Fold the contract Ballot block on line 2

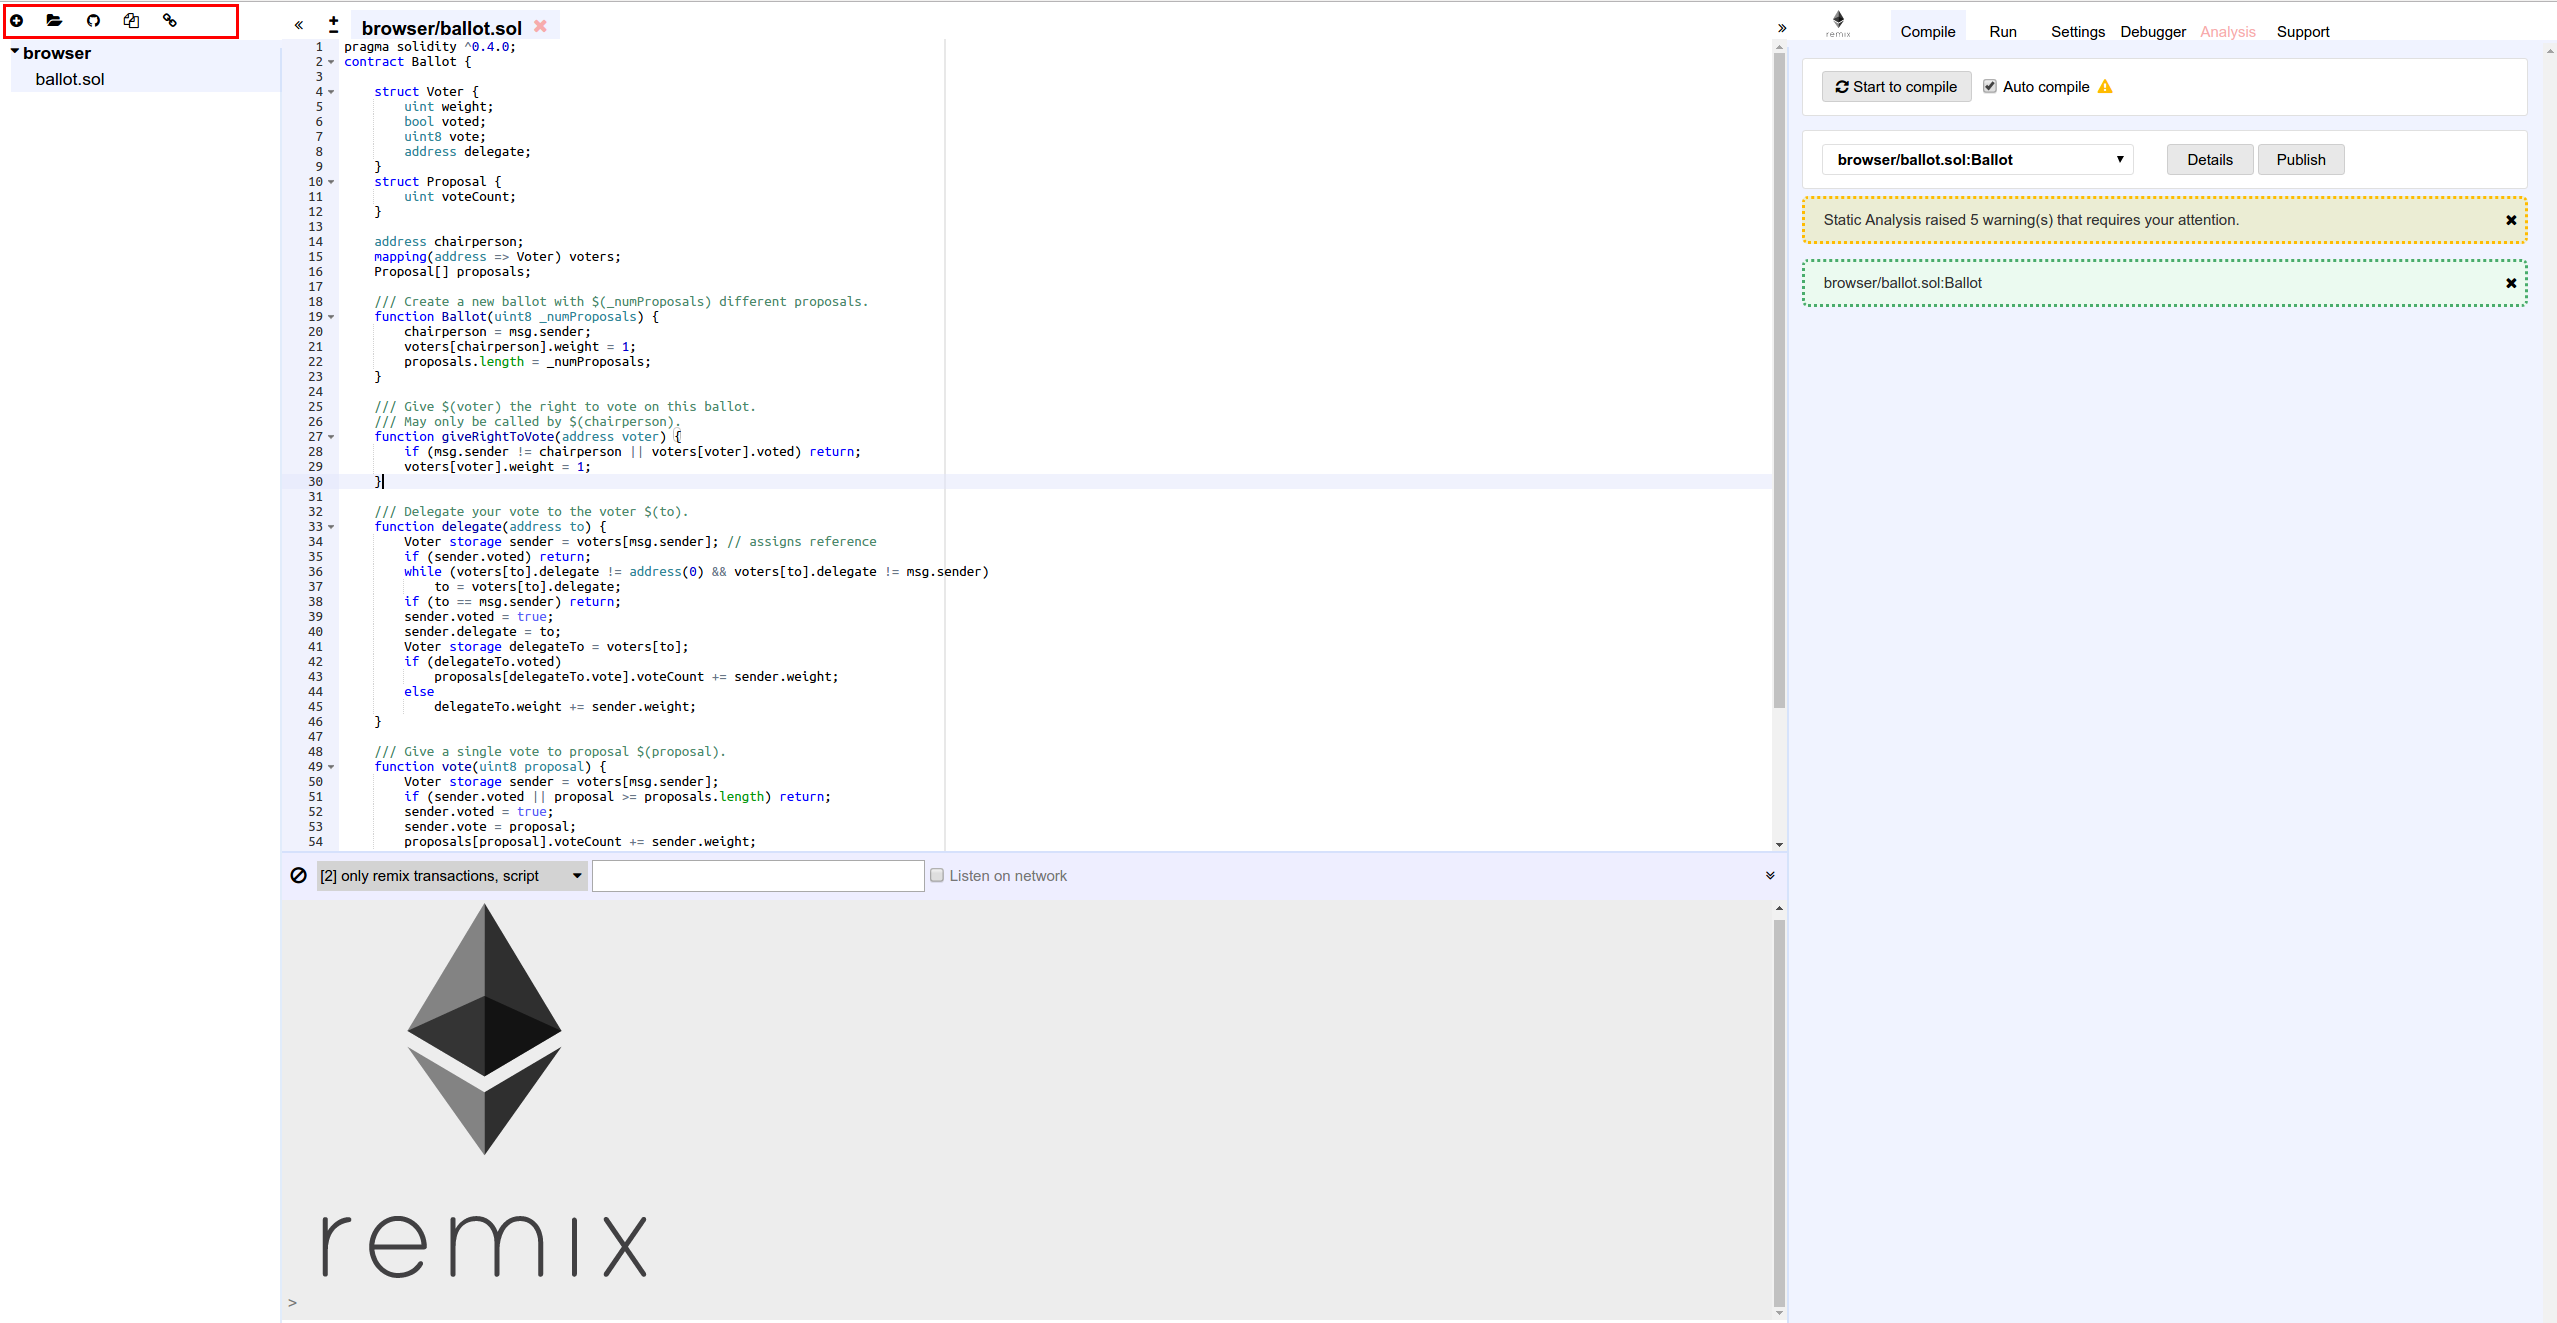click(x=331, y=62)
